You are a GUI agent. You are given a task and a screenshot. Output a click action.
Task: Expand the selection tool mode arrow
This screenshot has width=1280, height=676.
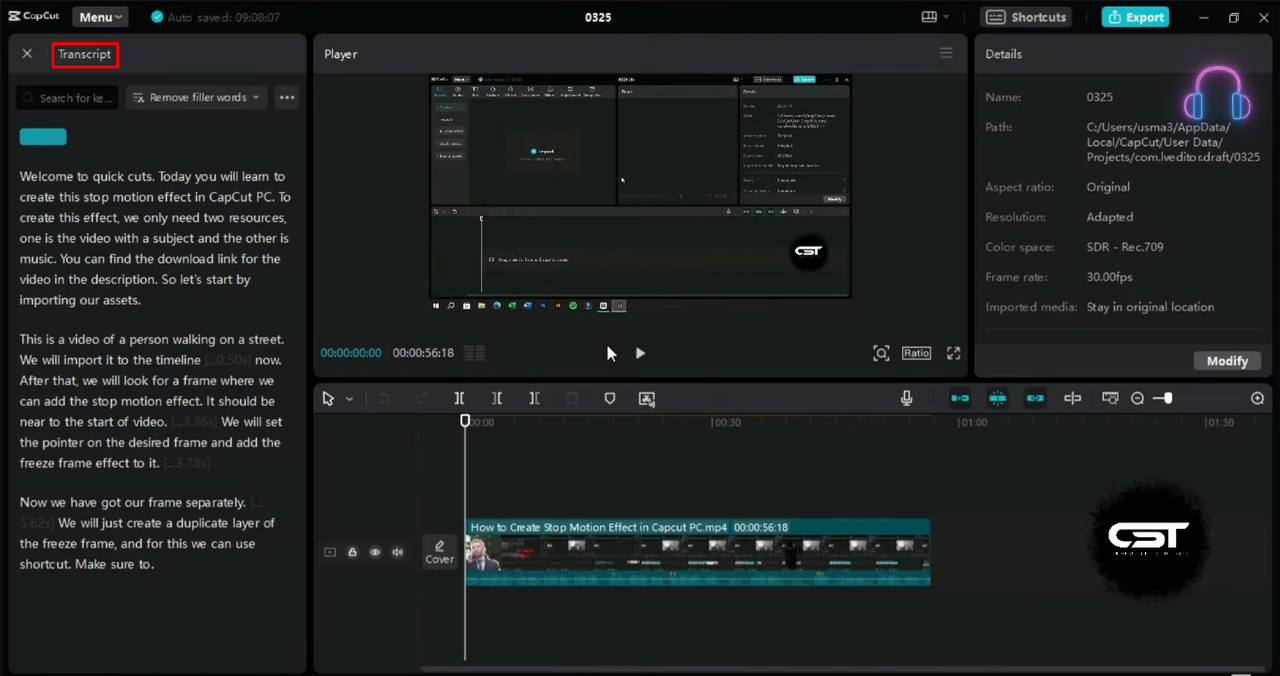[349, 399]
